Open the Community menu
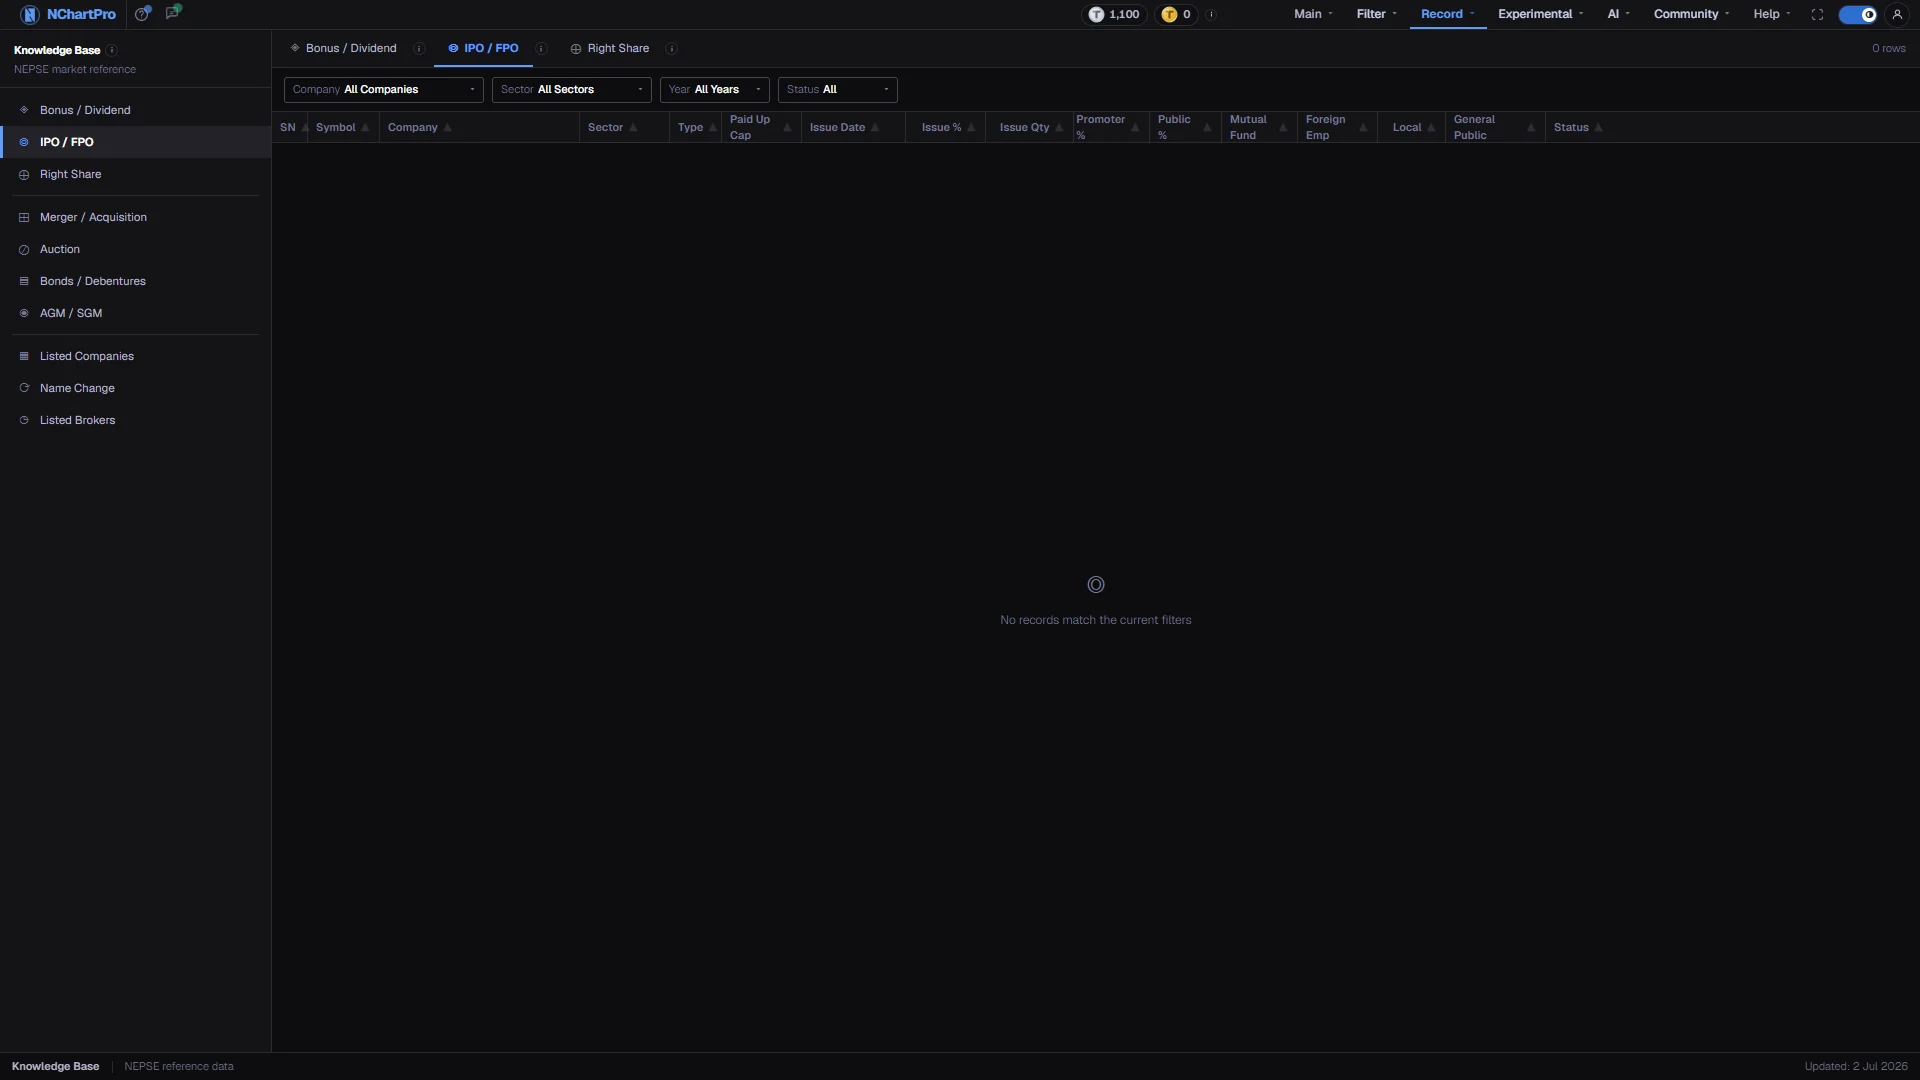Screen dimensions: 1920x1080 point(1691,14)
